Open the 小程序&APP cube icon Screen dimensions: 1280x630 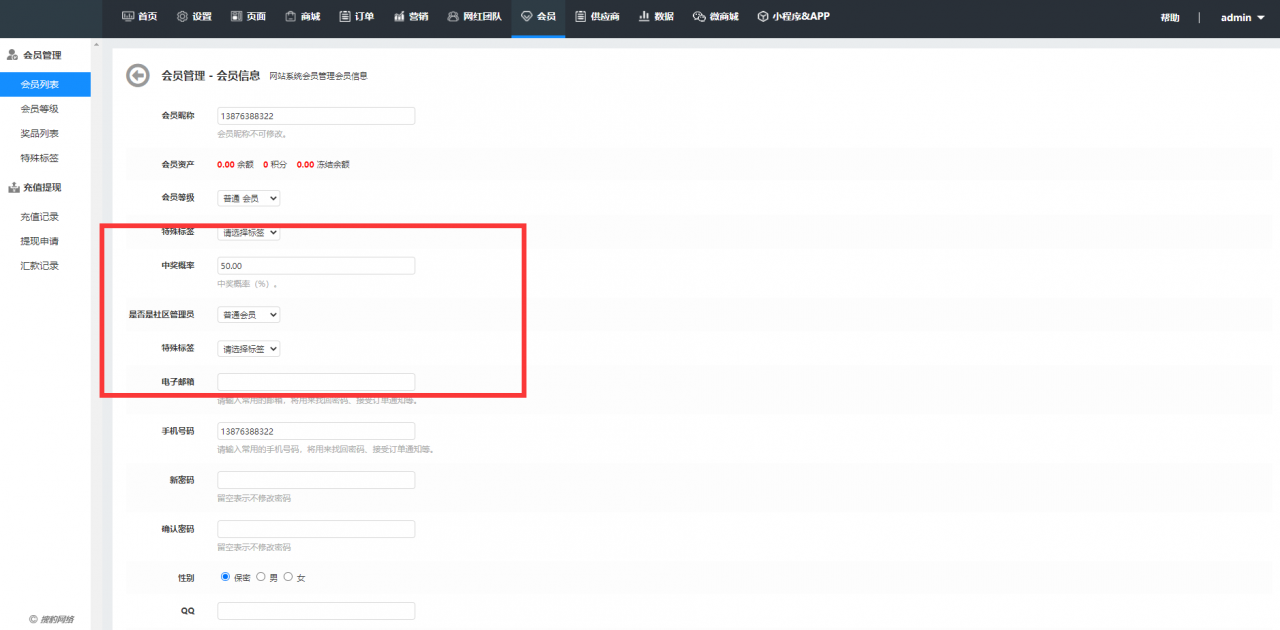763,17
